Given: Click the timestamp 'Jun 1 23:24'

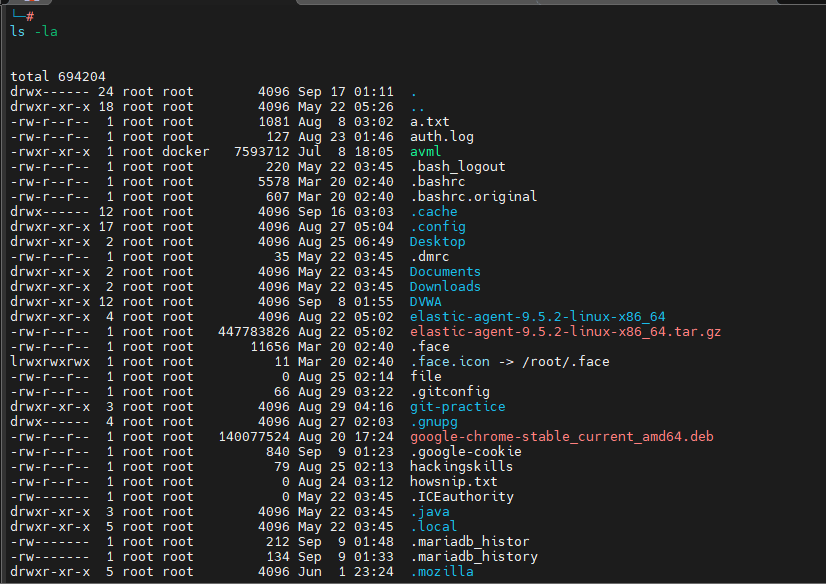Looking at the screenshot, I should [x=345, y=572].
